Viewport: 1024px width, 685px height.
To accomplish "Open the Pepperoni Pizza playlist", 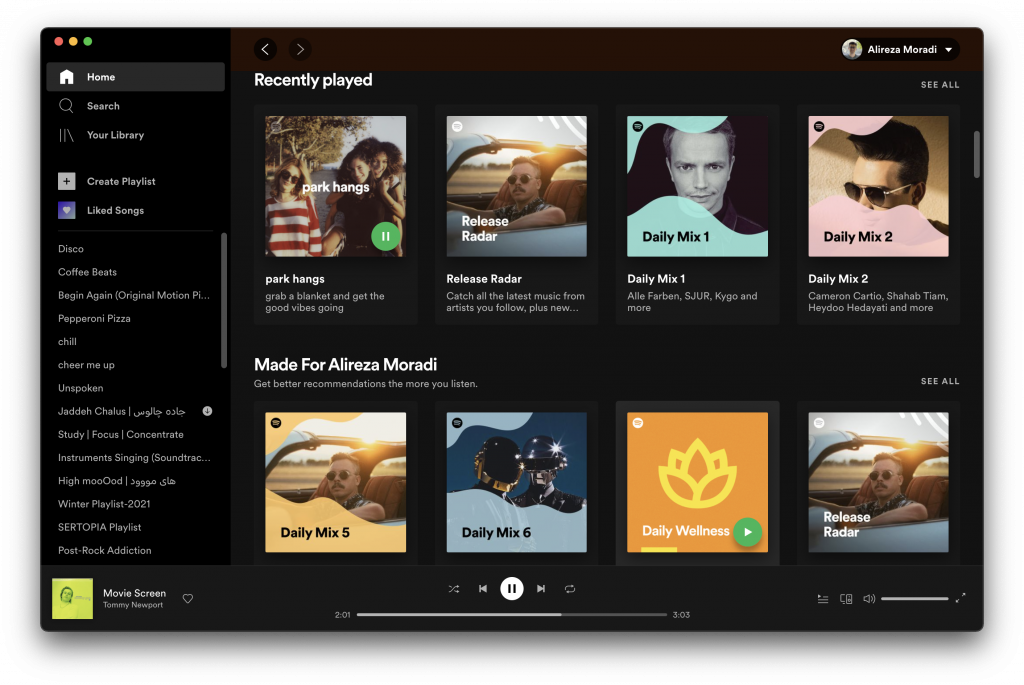I will point(94,319).
